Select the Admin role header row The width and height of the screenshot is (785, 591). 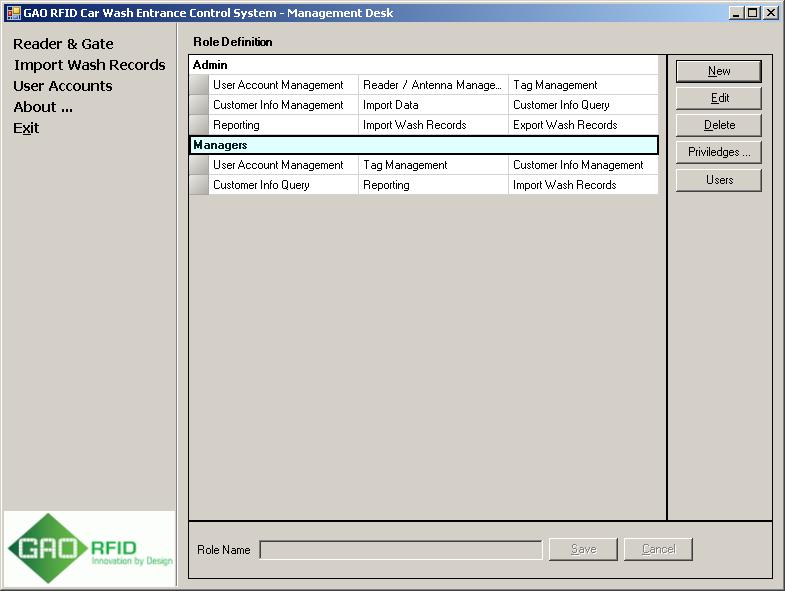click(x=423, y=65)
